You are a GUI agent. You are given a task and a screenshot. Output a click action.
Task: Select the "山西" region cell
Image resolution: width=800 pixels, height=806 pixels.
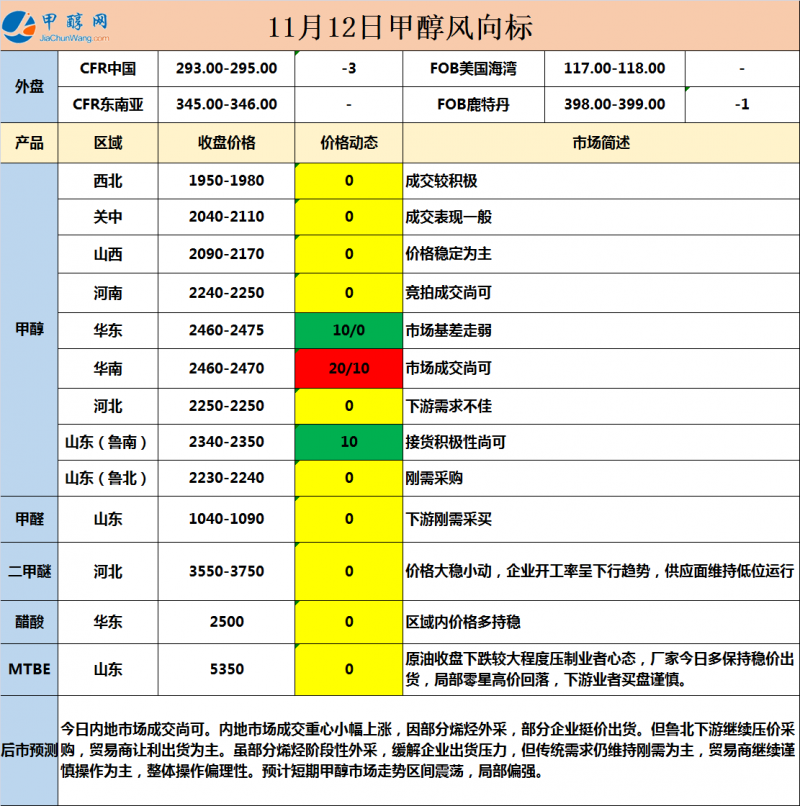click(x=108, y=254)
